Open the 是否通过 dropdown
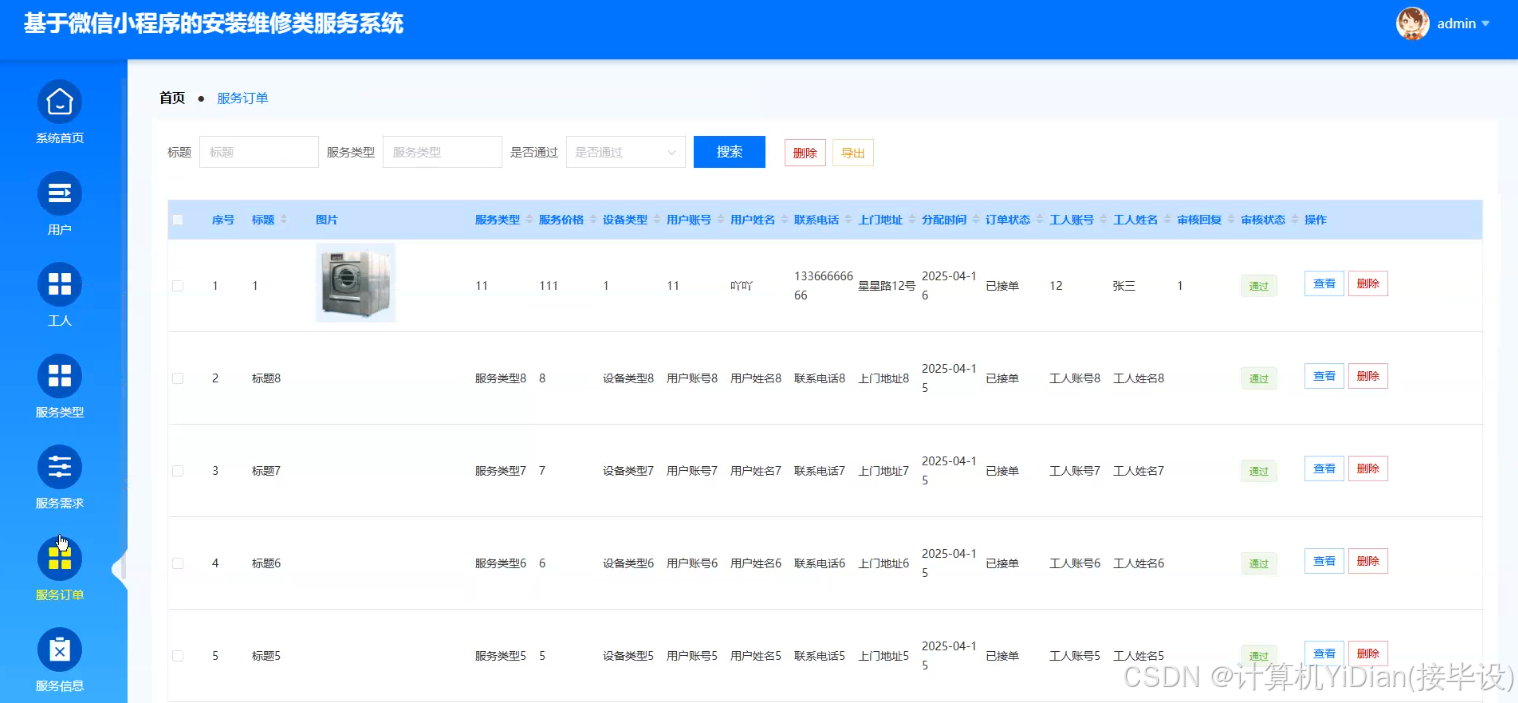The image size is (1518, 703). click(x=625, y=151)
